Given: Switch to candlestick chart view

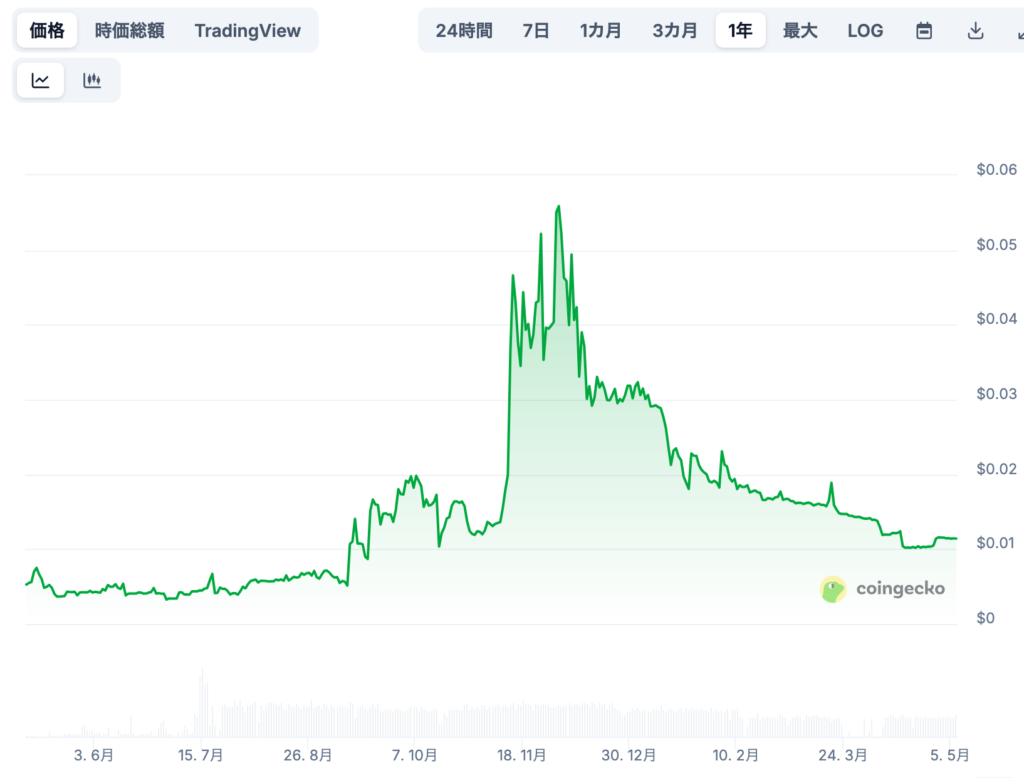Looking at the screenshot, I should click(x=92, y=80).
